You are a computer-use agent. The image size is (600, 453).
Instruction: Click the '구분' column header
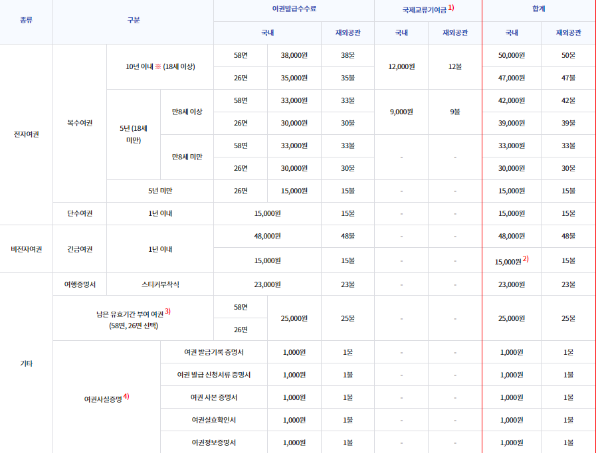tap(133, 20)
